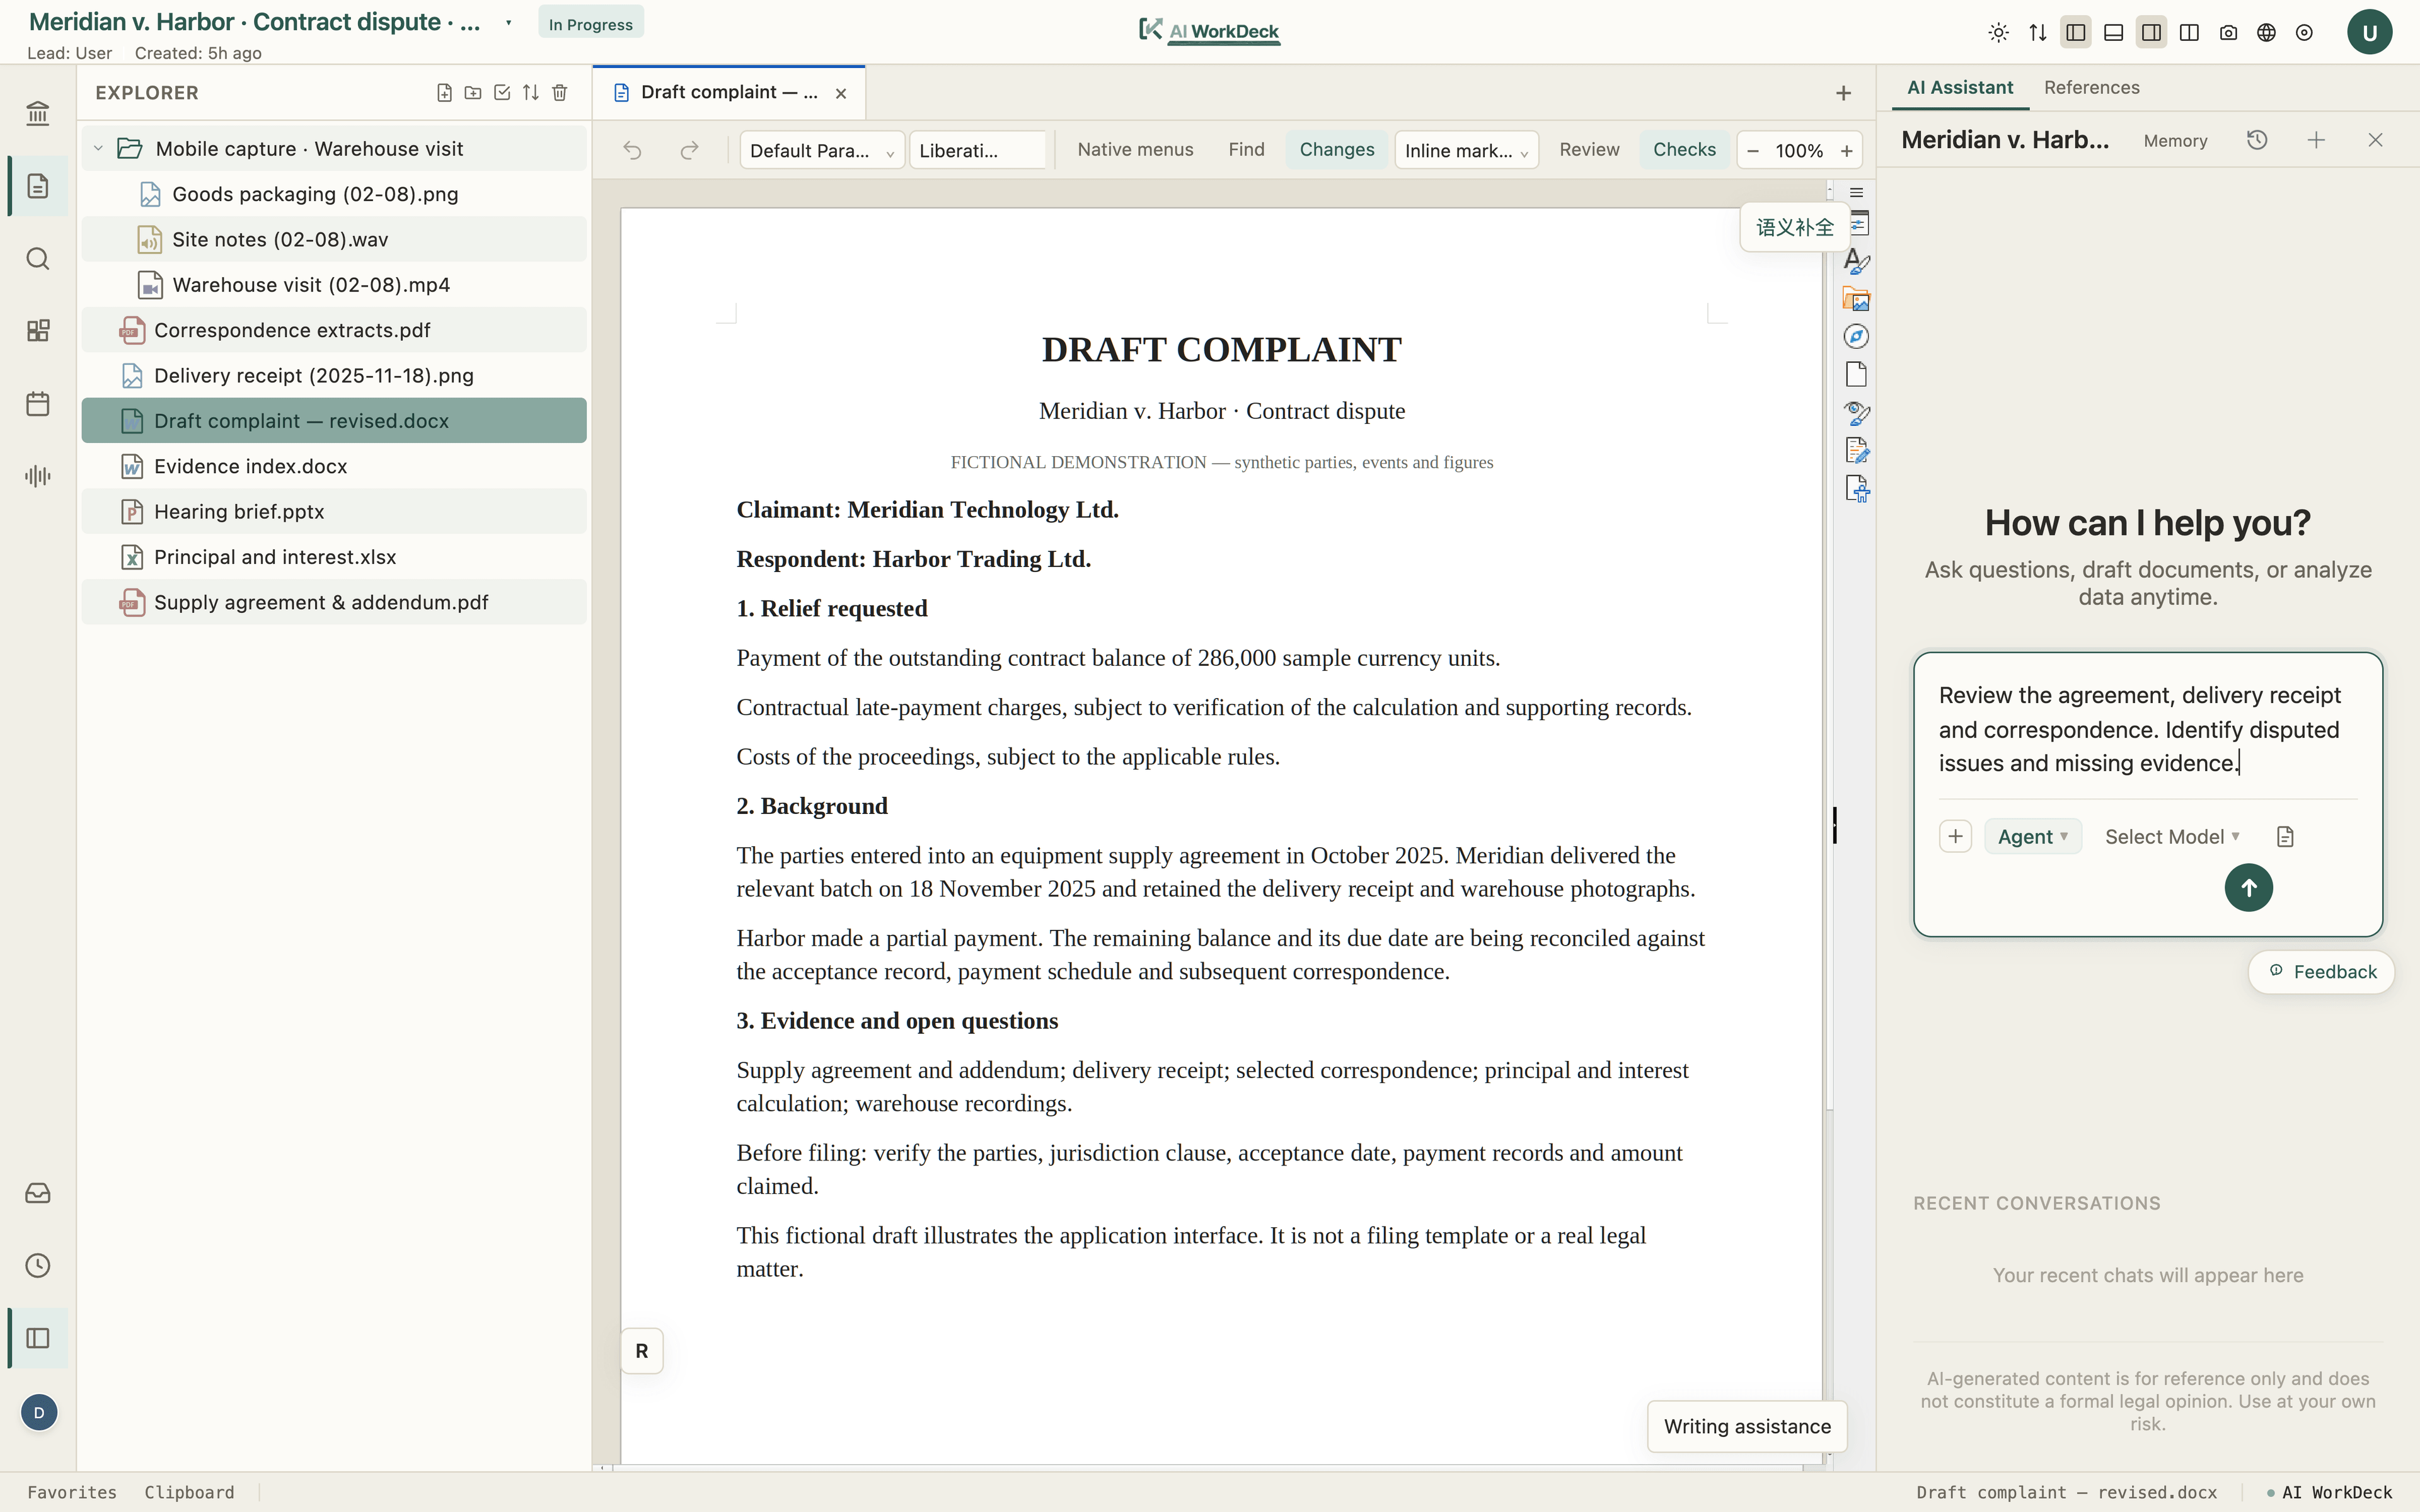Click the sort arrows icon in Explorer header
The height and width of the screenshot is (1512, 2420).
531,93
